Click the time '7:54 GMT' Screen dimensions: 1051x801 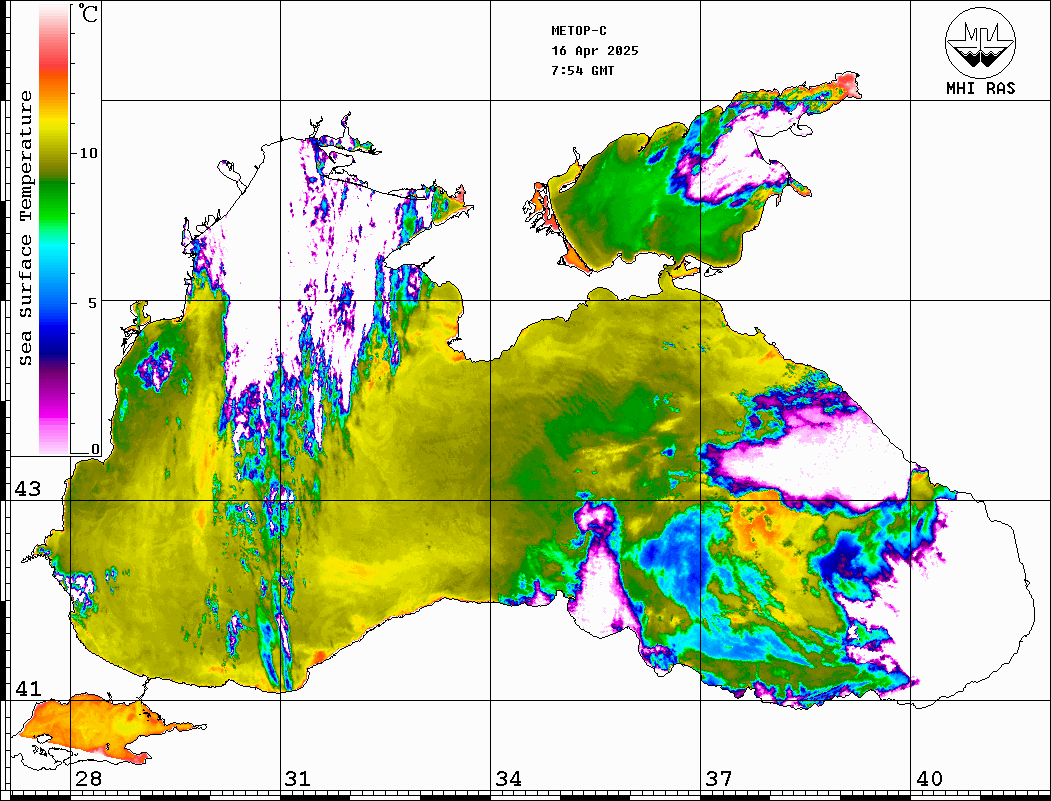[582, 70]
